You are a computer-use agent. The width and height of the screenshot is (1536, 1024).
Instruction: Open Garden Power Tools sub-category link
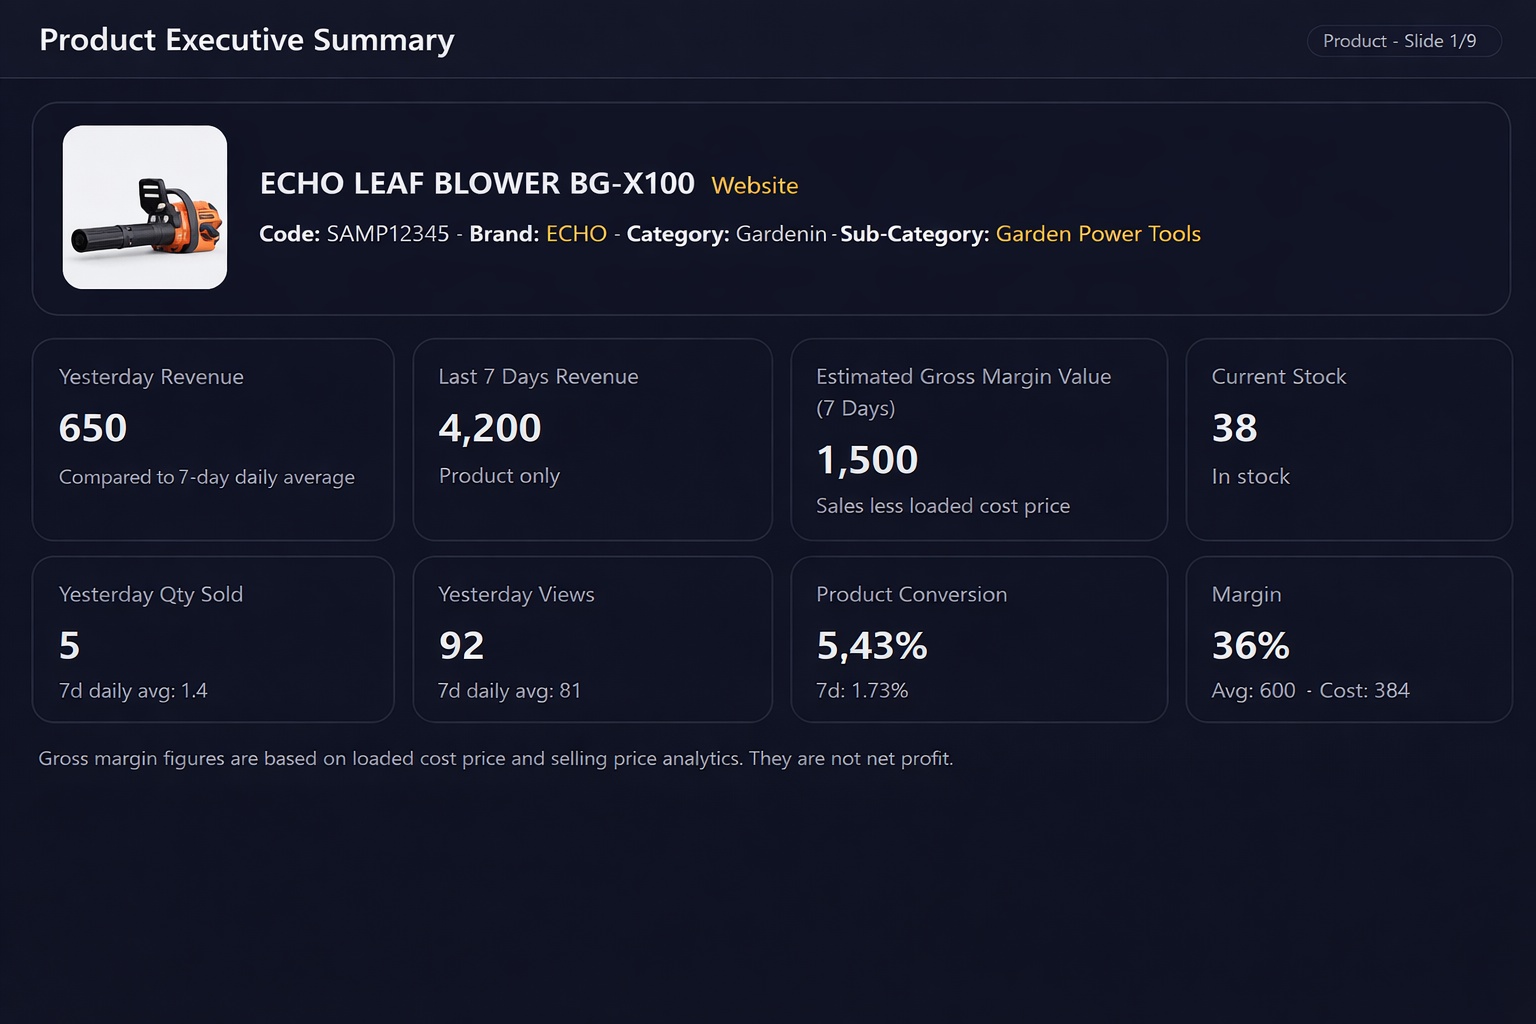[x=1098, y=234]
